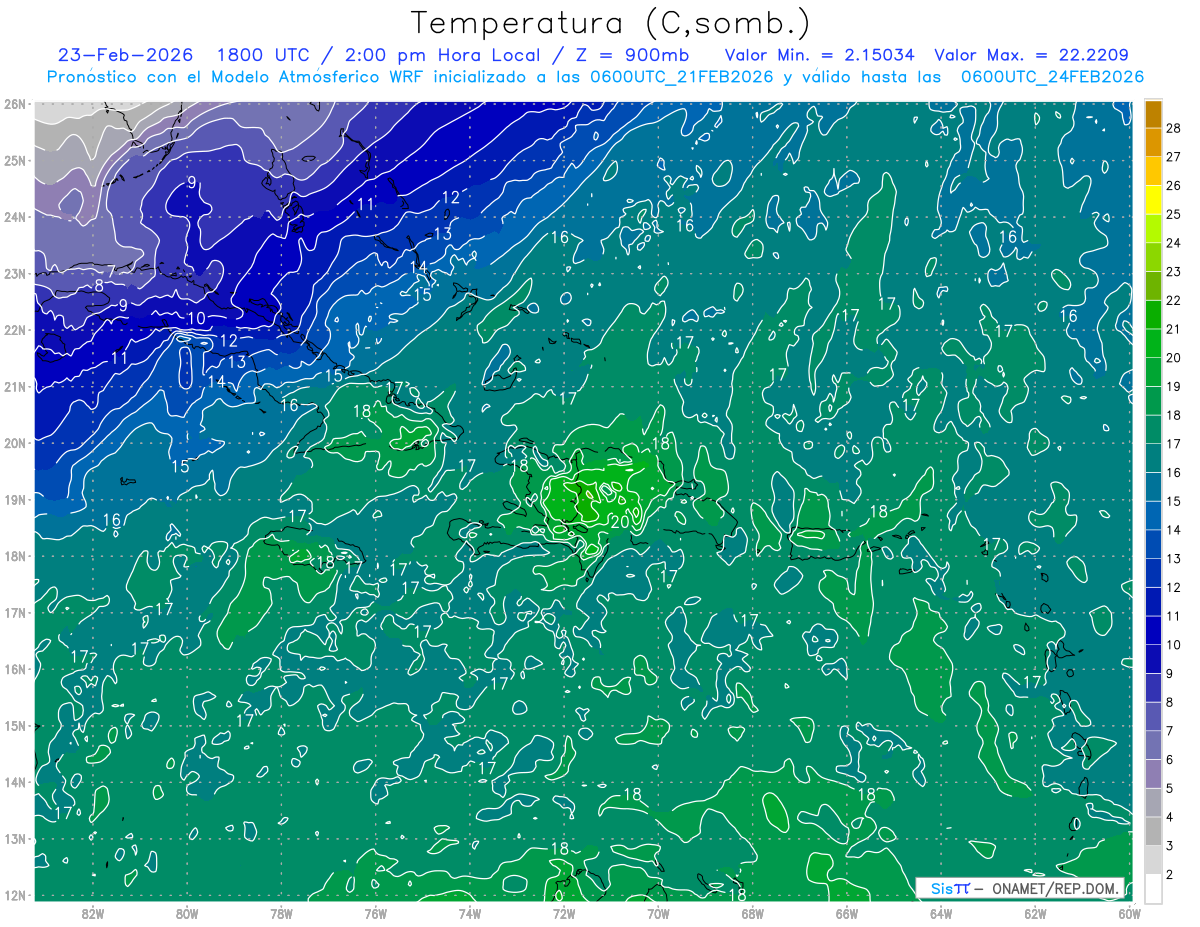
Task: Click the '62W' longitude axis label
Action: click(x=1035, y=913)
